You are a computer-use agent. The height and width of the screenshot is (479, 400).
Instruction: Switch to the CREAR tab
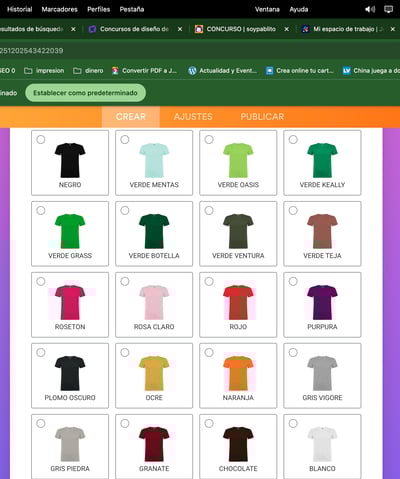click(x=131, y=117)
